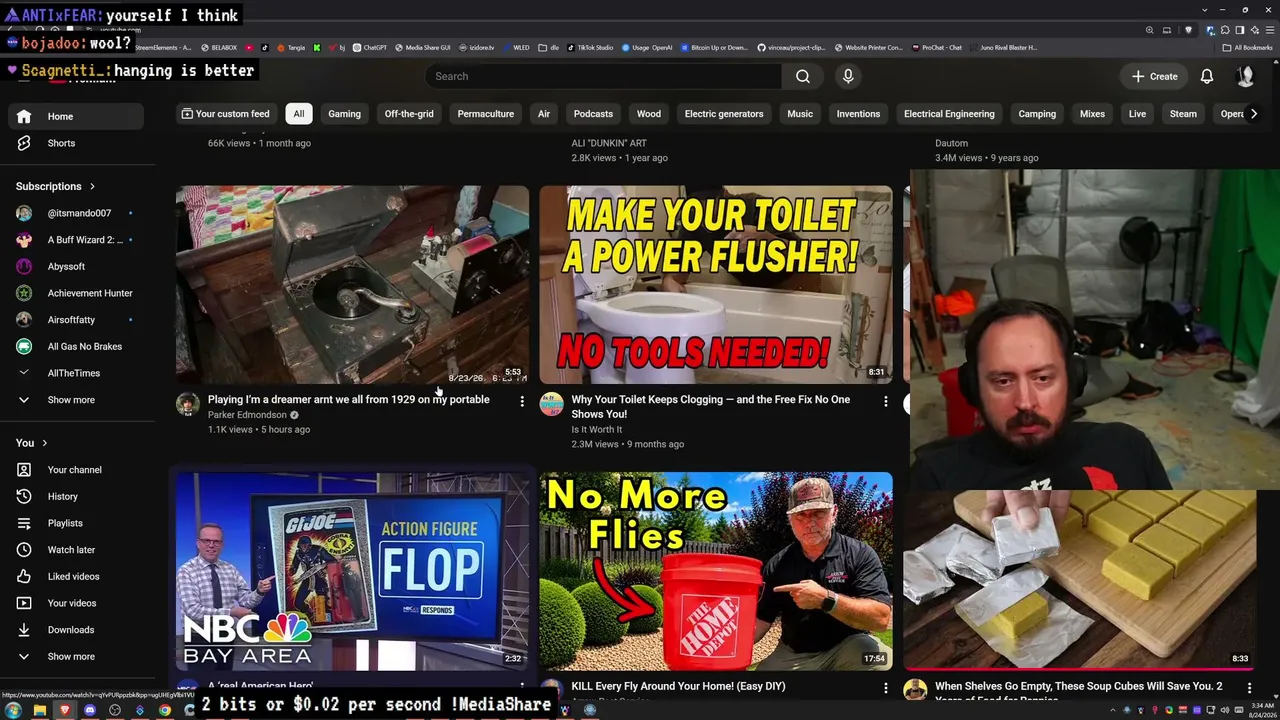Select the Off-the-grid filter chip
This screenshot has height=720, width=1280.
click(409, 114)
